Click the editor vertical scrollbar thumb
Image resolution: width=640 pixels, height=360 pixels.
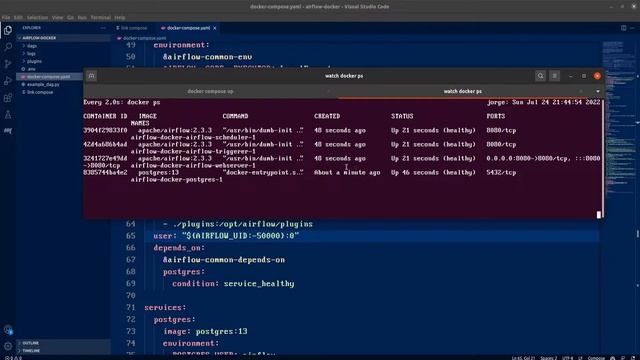coord(638,234)
